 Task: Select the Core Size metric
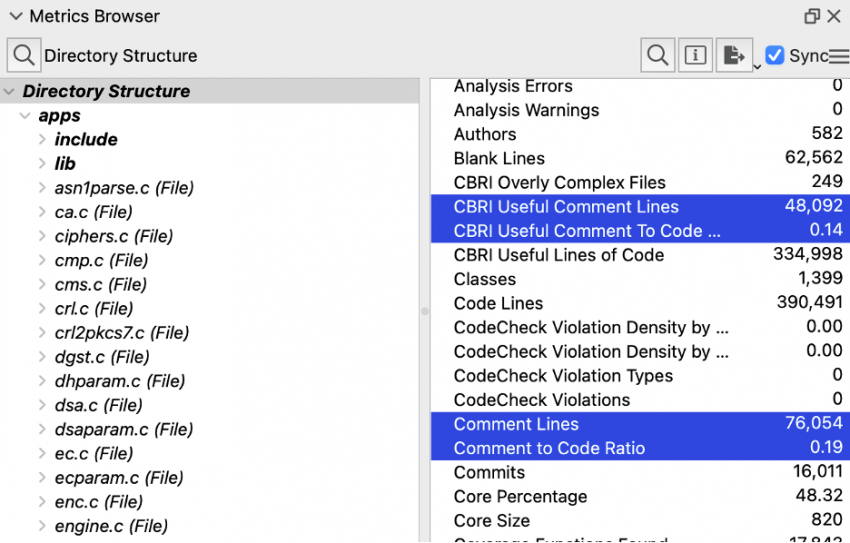click(x=640, y=520)
